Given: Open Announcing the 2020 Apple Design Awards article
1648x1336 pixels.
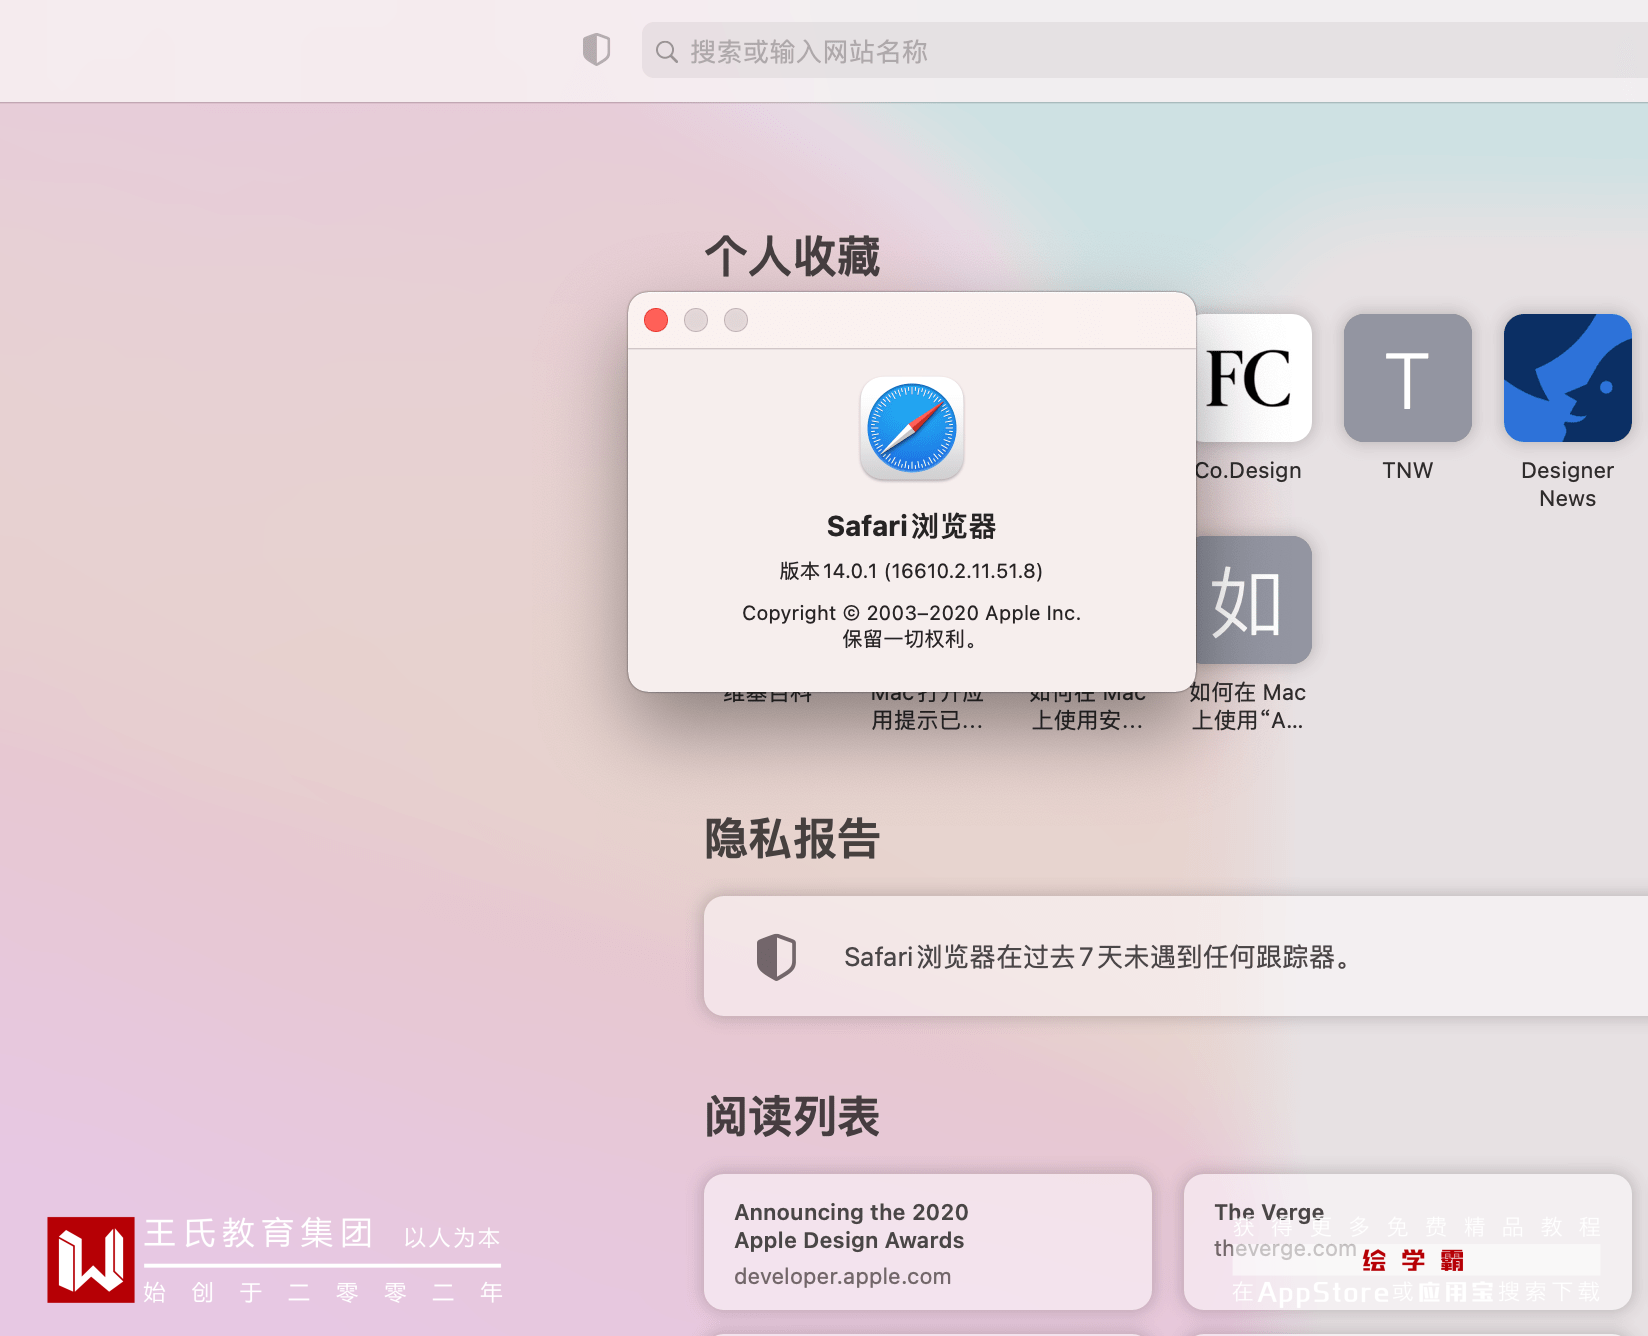Looking at the screenshot, I should pyautogui.click(x=928, y=1242).
